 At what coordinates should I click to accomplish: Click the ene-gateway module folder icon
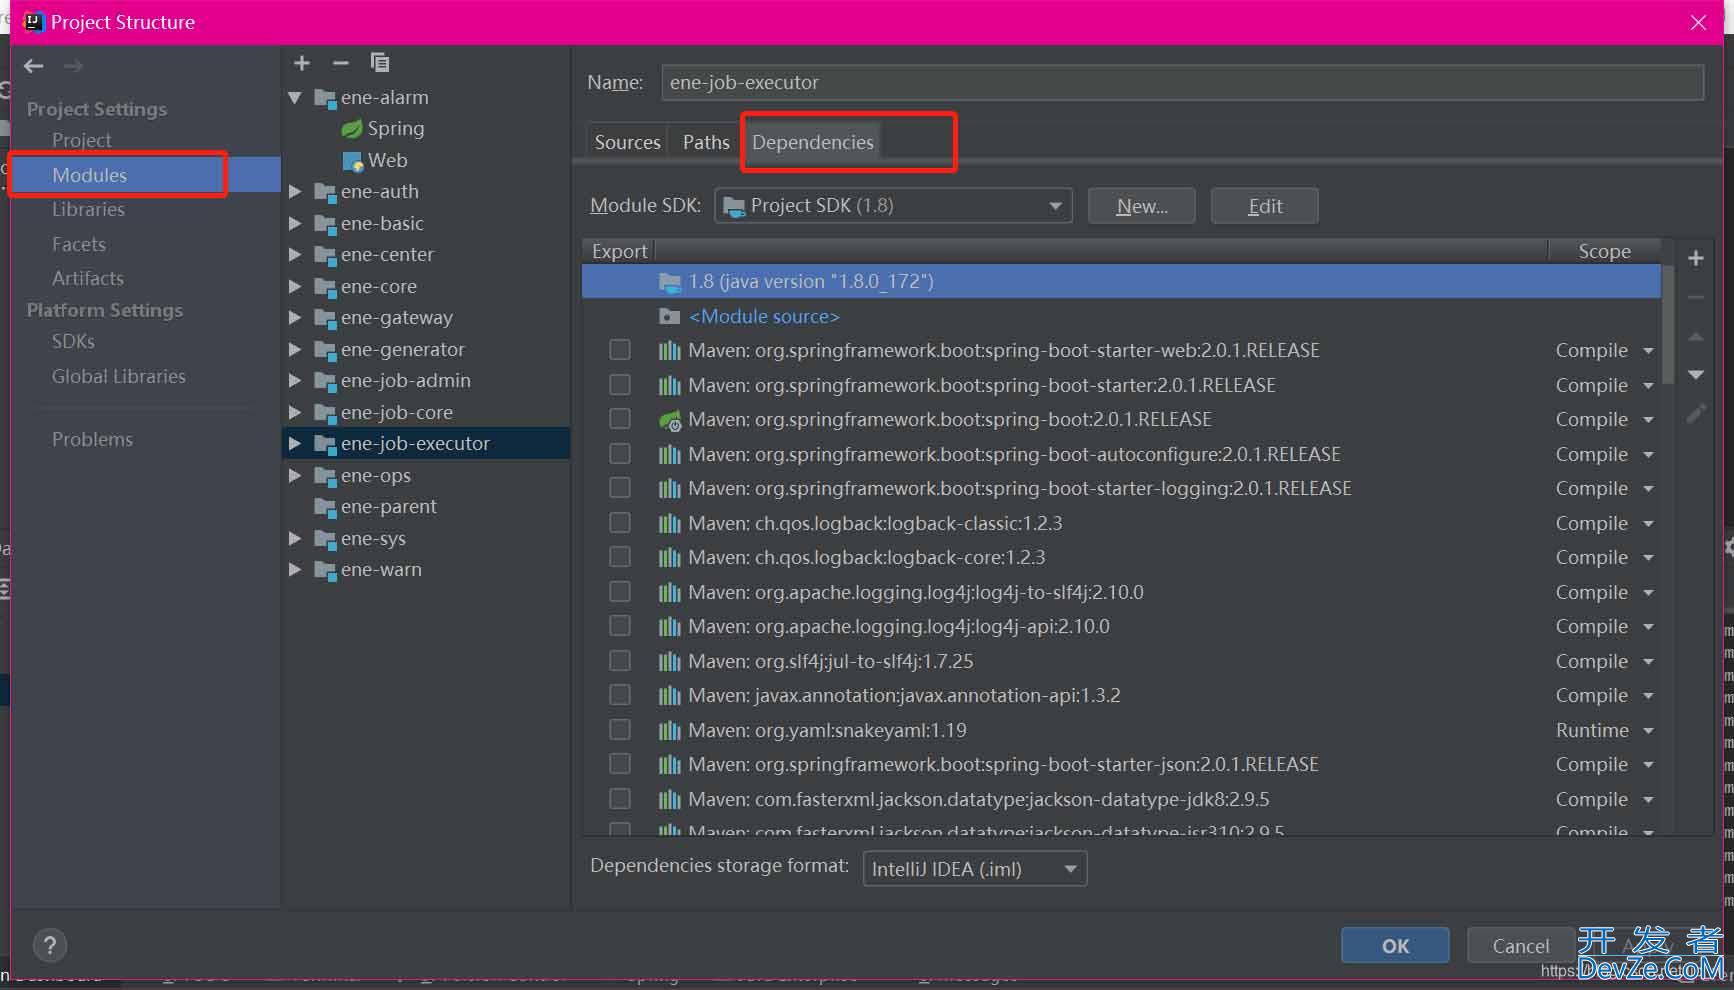(x=325, y=318)
